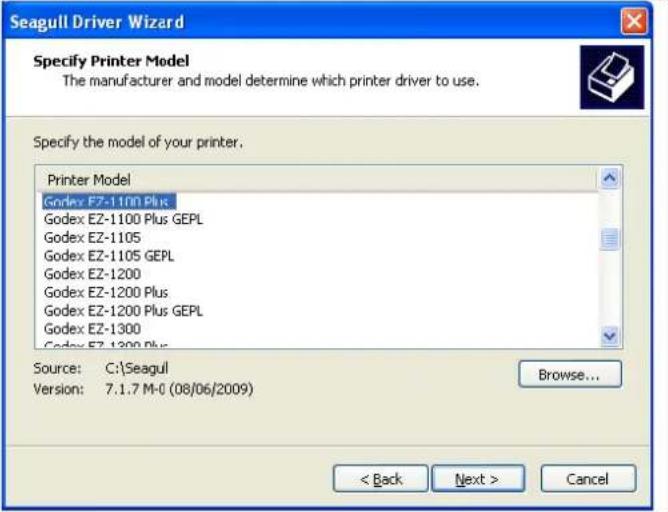The width and height of the screenshot is (668, 512).
Task: Click the source path C:\Seagull
Action: 137,368
